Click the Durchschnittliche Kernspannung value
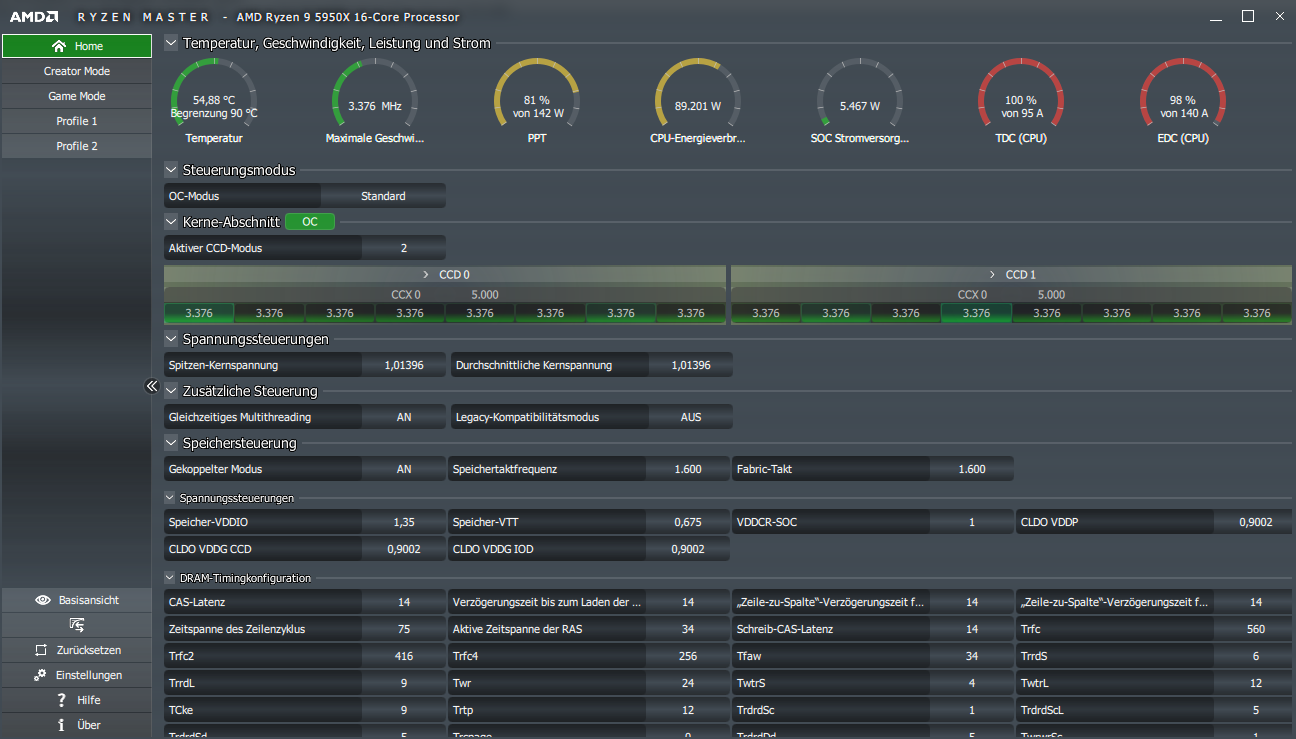The image size is (1296, 739). (691, 365)
